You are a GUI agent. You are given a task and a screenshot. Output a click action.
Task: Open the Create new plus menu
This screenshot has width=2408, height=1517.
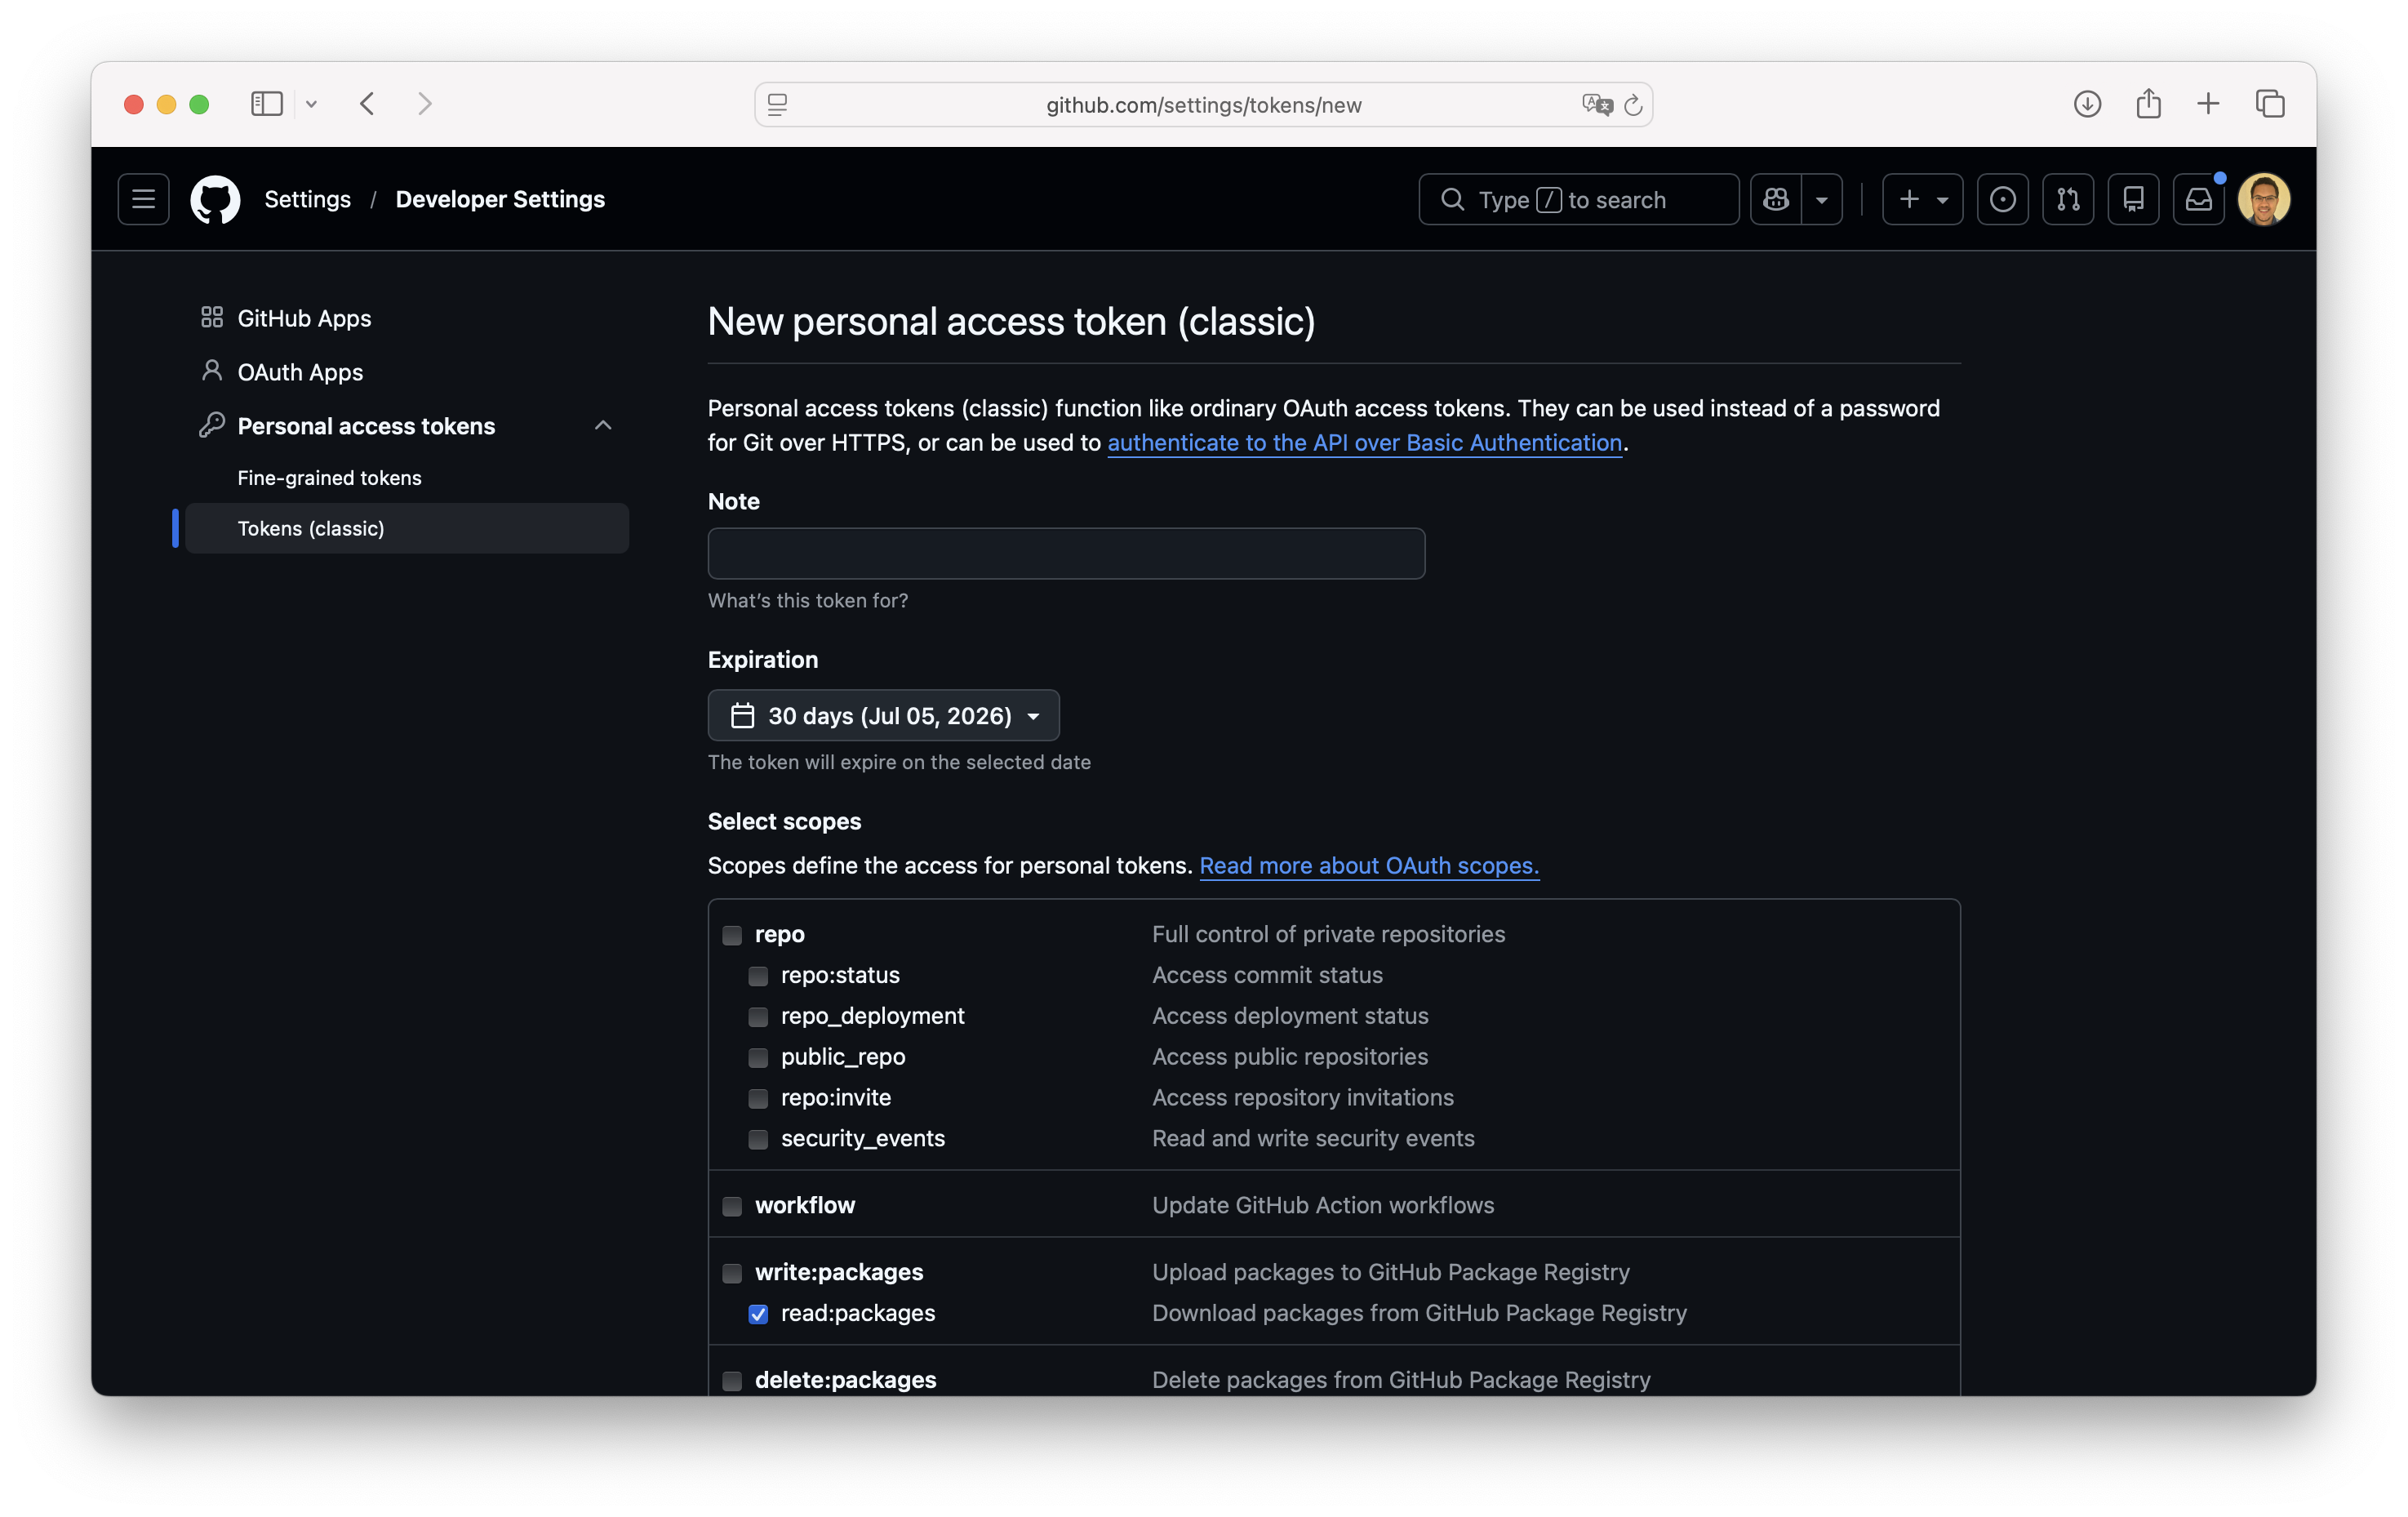[x=1922, y=199]
